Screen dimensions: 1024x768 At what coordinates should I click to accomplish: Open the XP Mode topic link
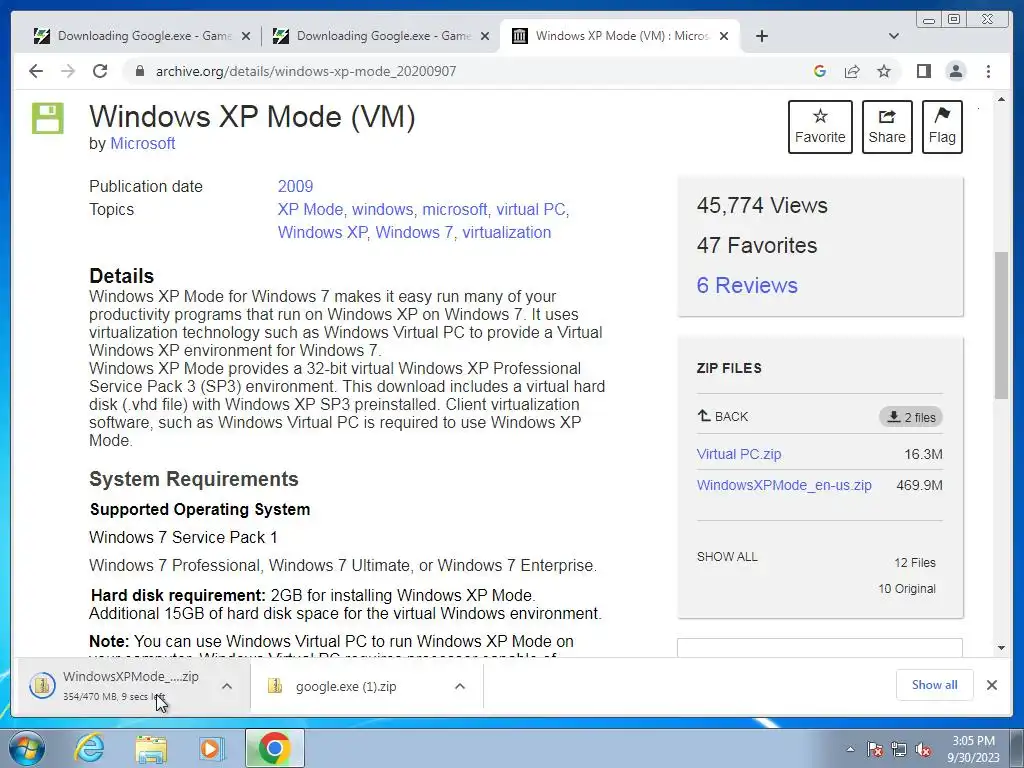[x=310, y=210]
